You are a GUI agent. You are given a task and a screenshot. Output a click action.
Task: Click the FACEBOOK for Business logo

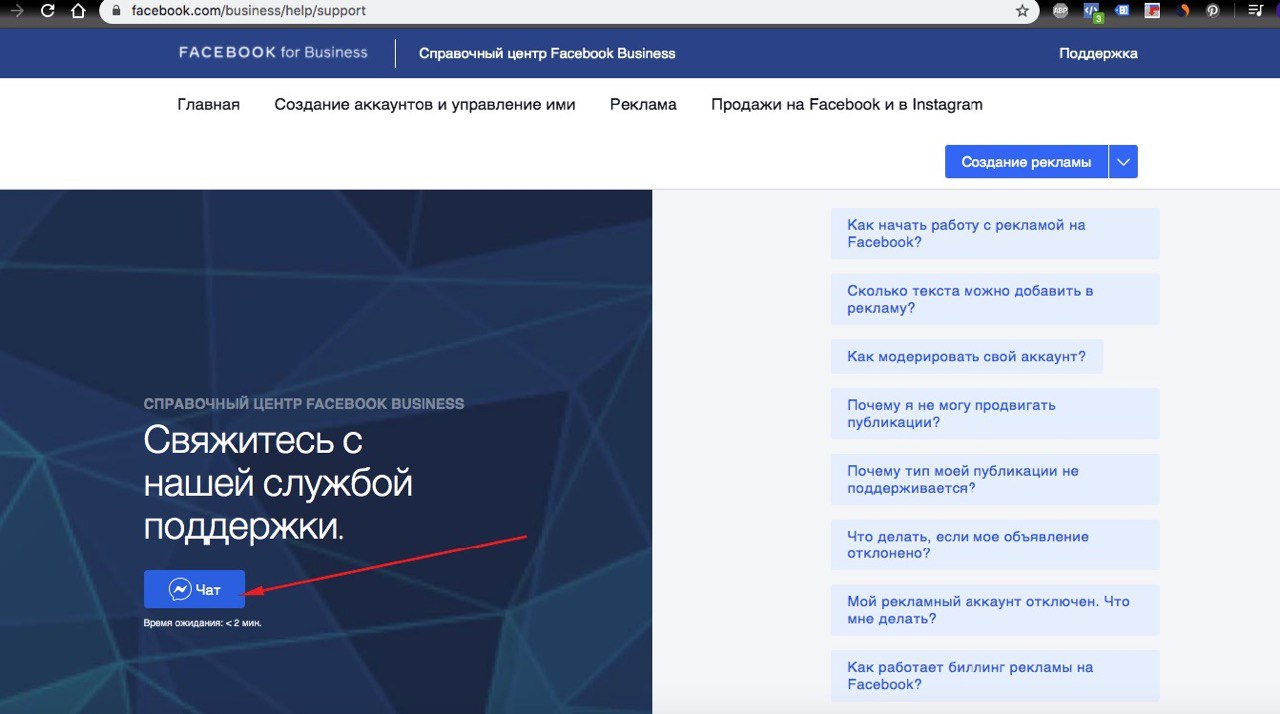(x=273, y=52)
